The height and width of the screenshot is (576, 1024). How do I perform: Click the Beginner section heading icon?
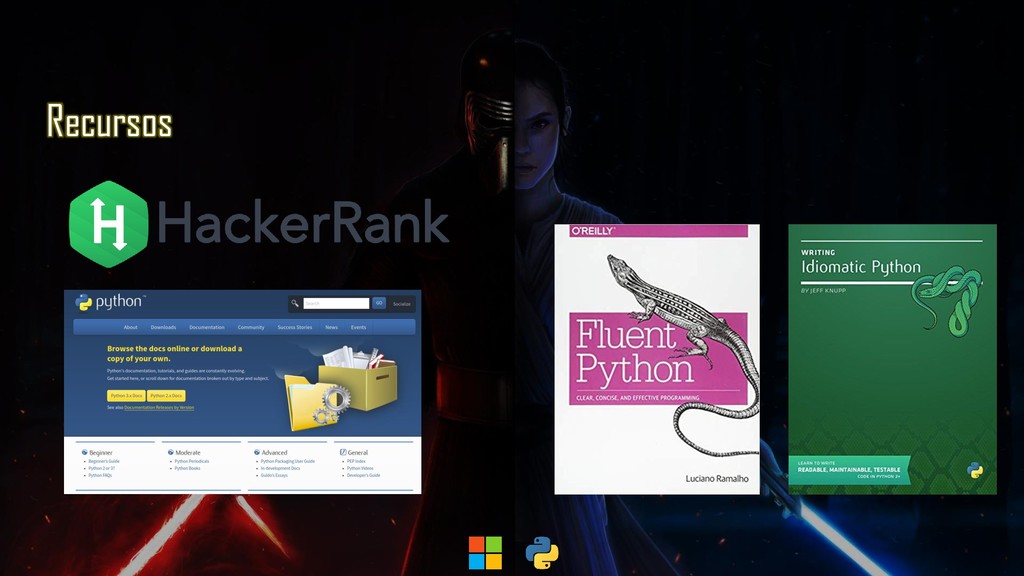84,452
